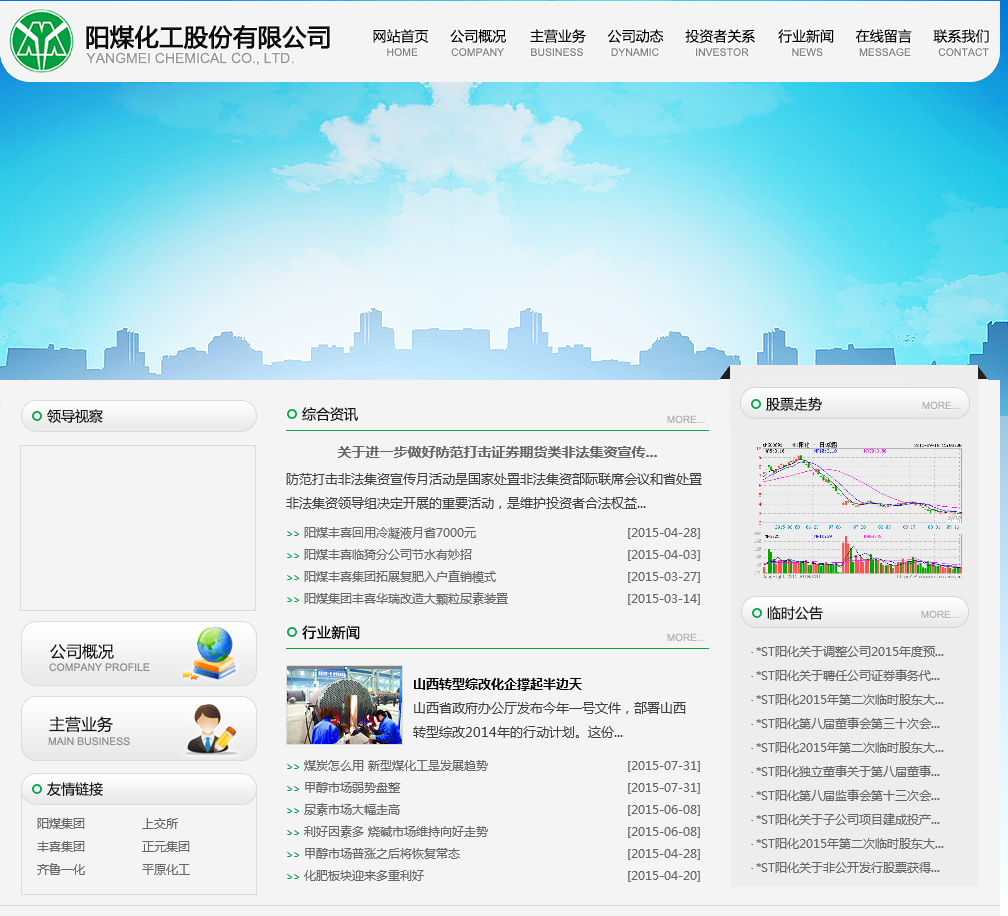Click the 友情链接 section header

(x=139, y=789)
